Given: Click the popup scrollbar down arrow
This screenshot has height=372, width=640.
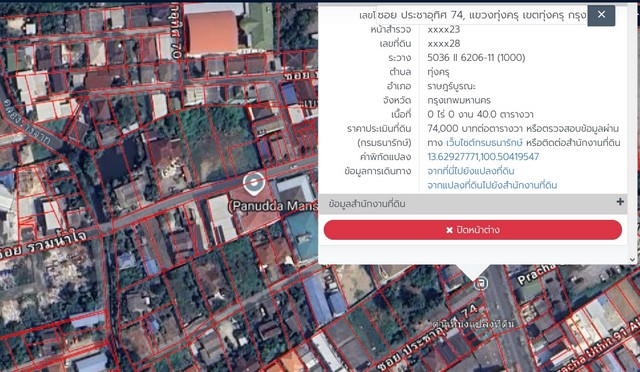Looking at the screenshot, I should [x=632, y=259].
